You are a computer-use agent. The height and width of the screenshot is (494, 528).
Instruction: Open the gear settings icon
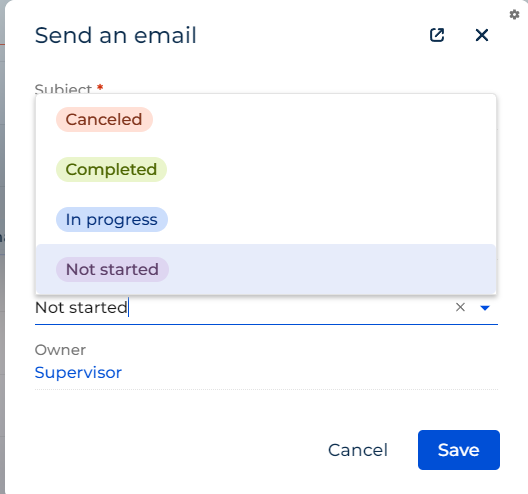514,15
